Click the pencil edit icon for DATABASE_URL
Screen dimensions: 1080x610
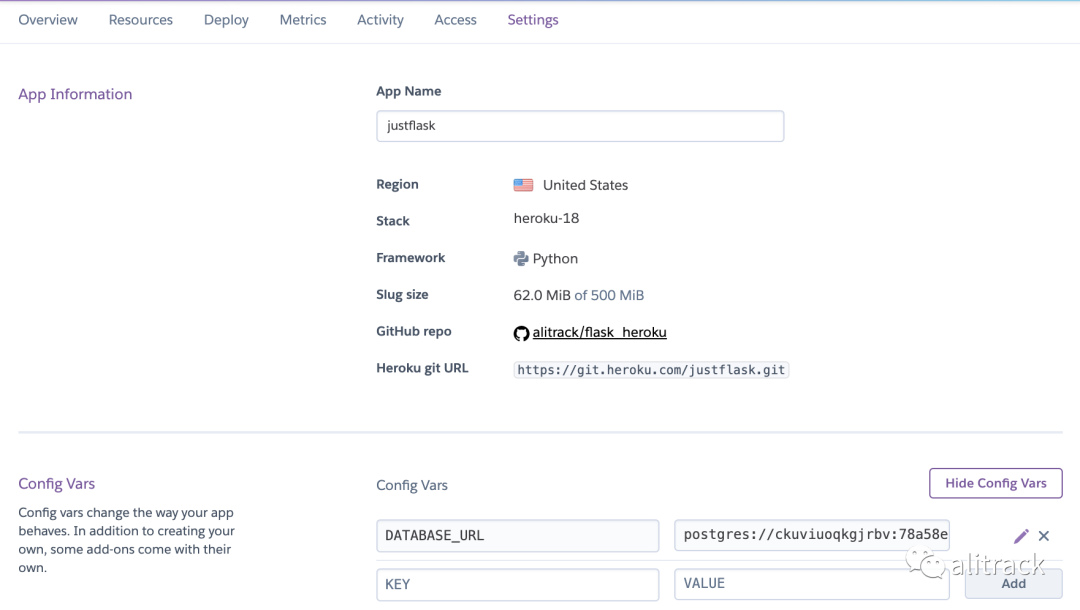tap(1021, 536)
